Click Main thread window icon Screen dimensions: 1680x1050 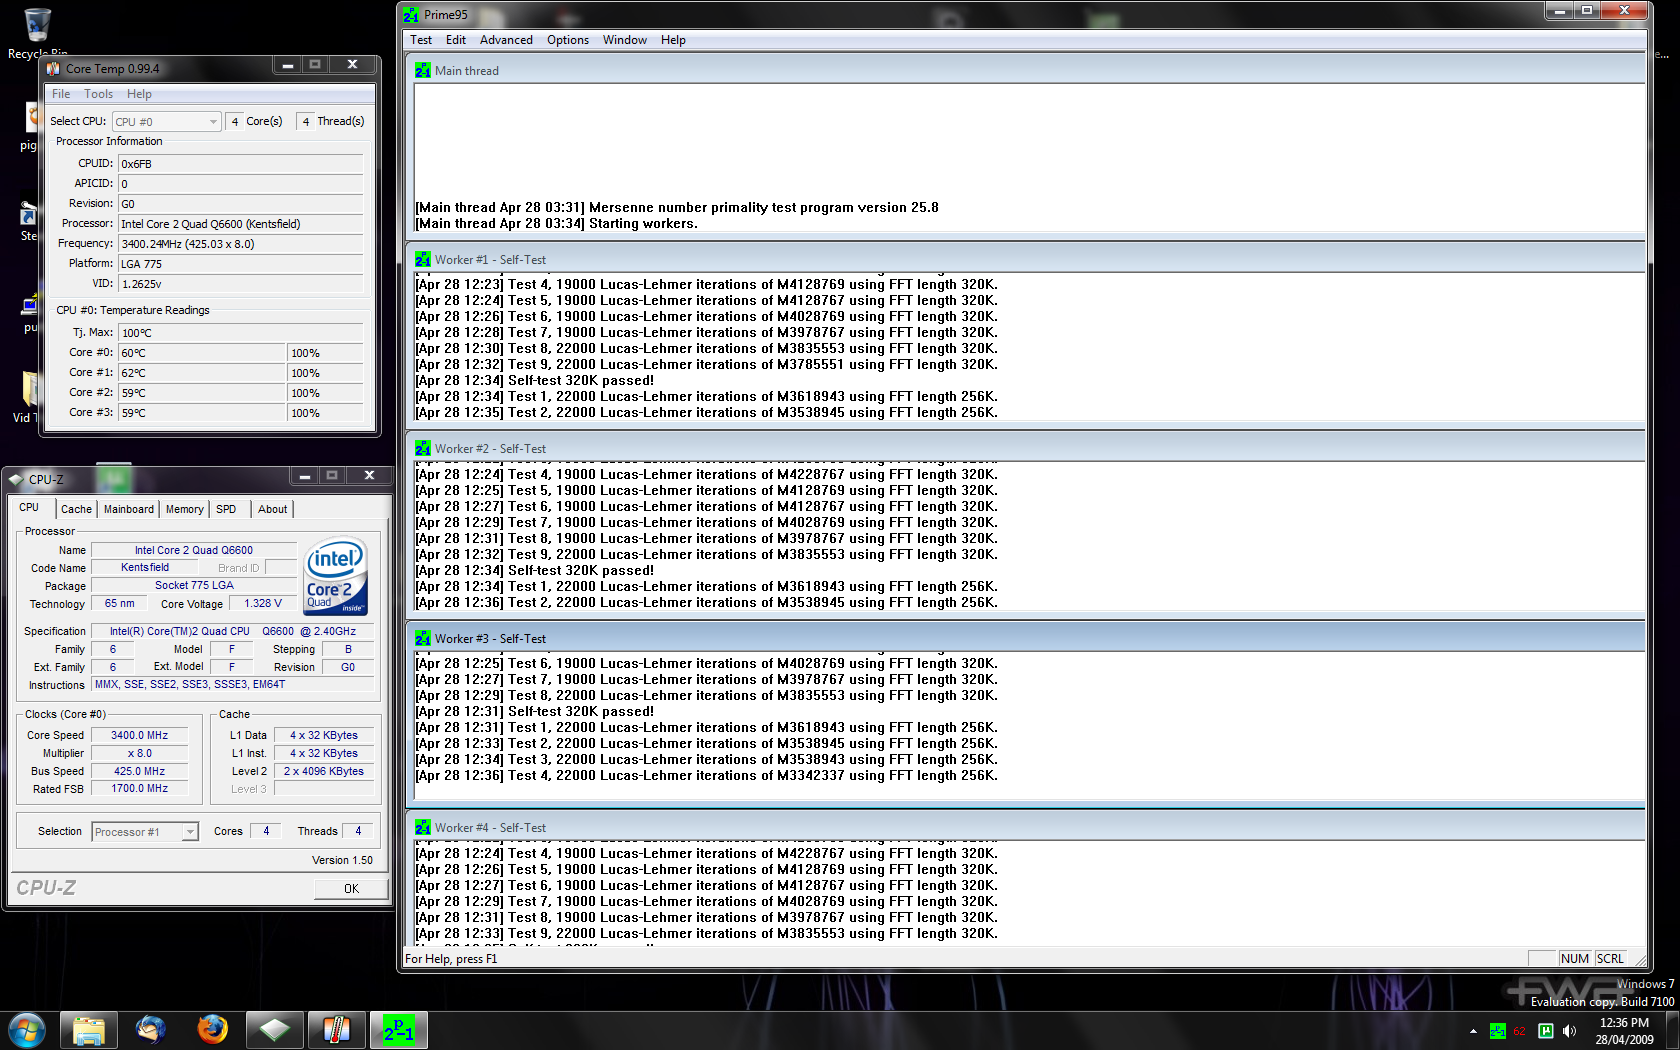[423, 70]
